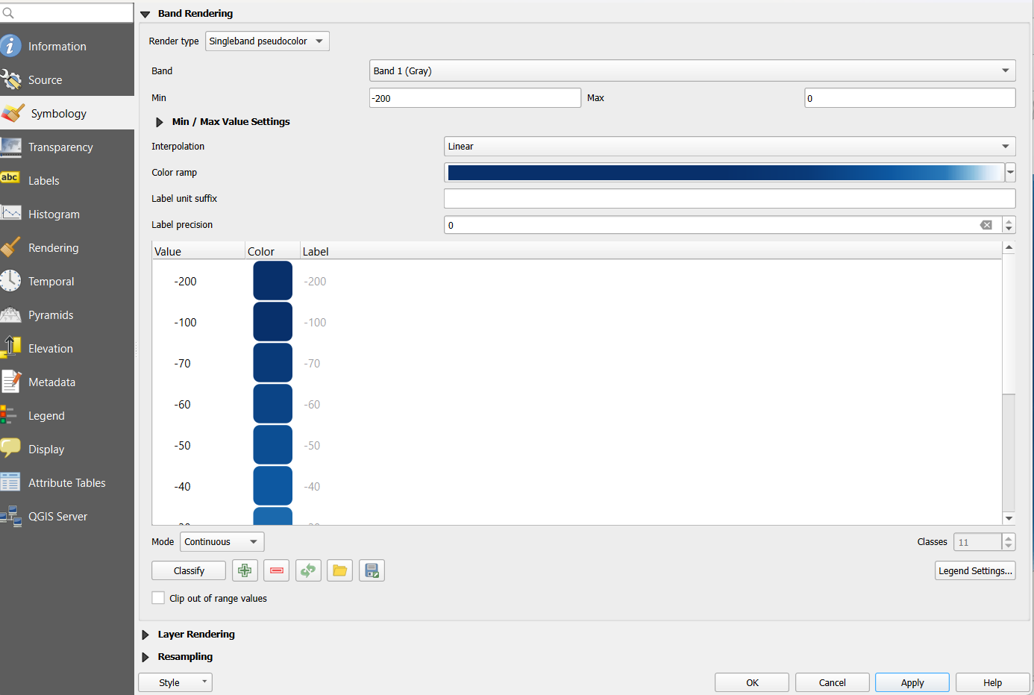Open the Transparency settings page
Image resolution: width=1034 pixels, height=695 pixels.
coord(60,147)
